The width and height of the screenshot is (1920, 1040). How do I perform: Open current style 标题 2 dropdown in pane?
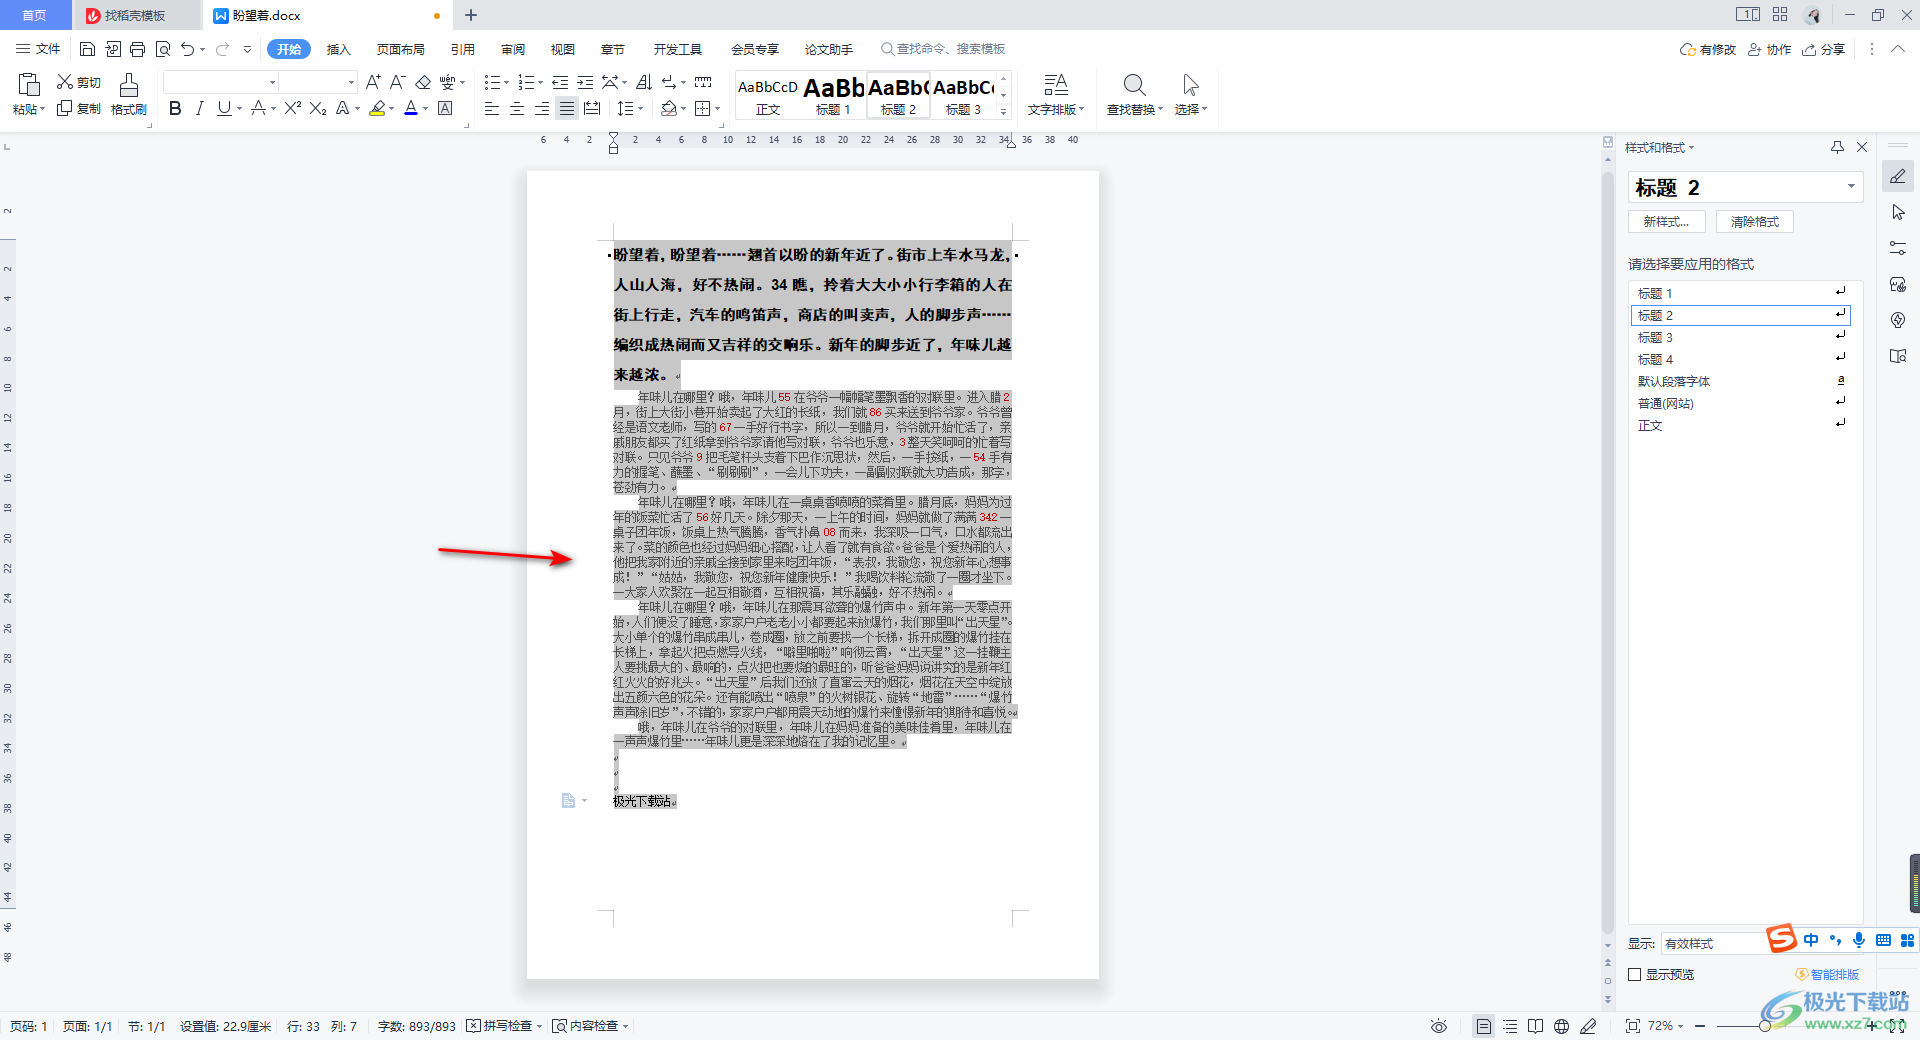pyautogui.click(x=1851, y=187)
